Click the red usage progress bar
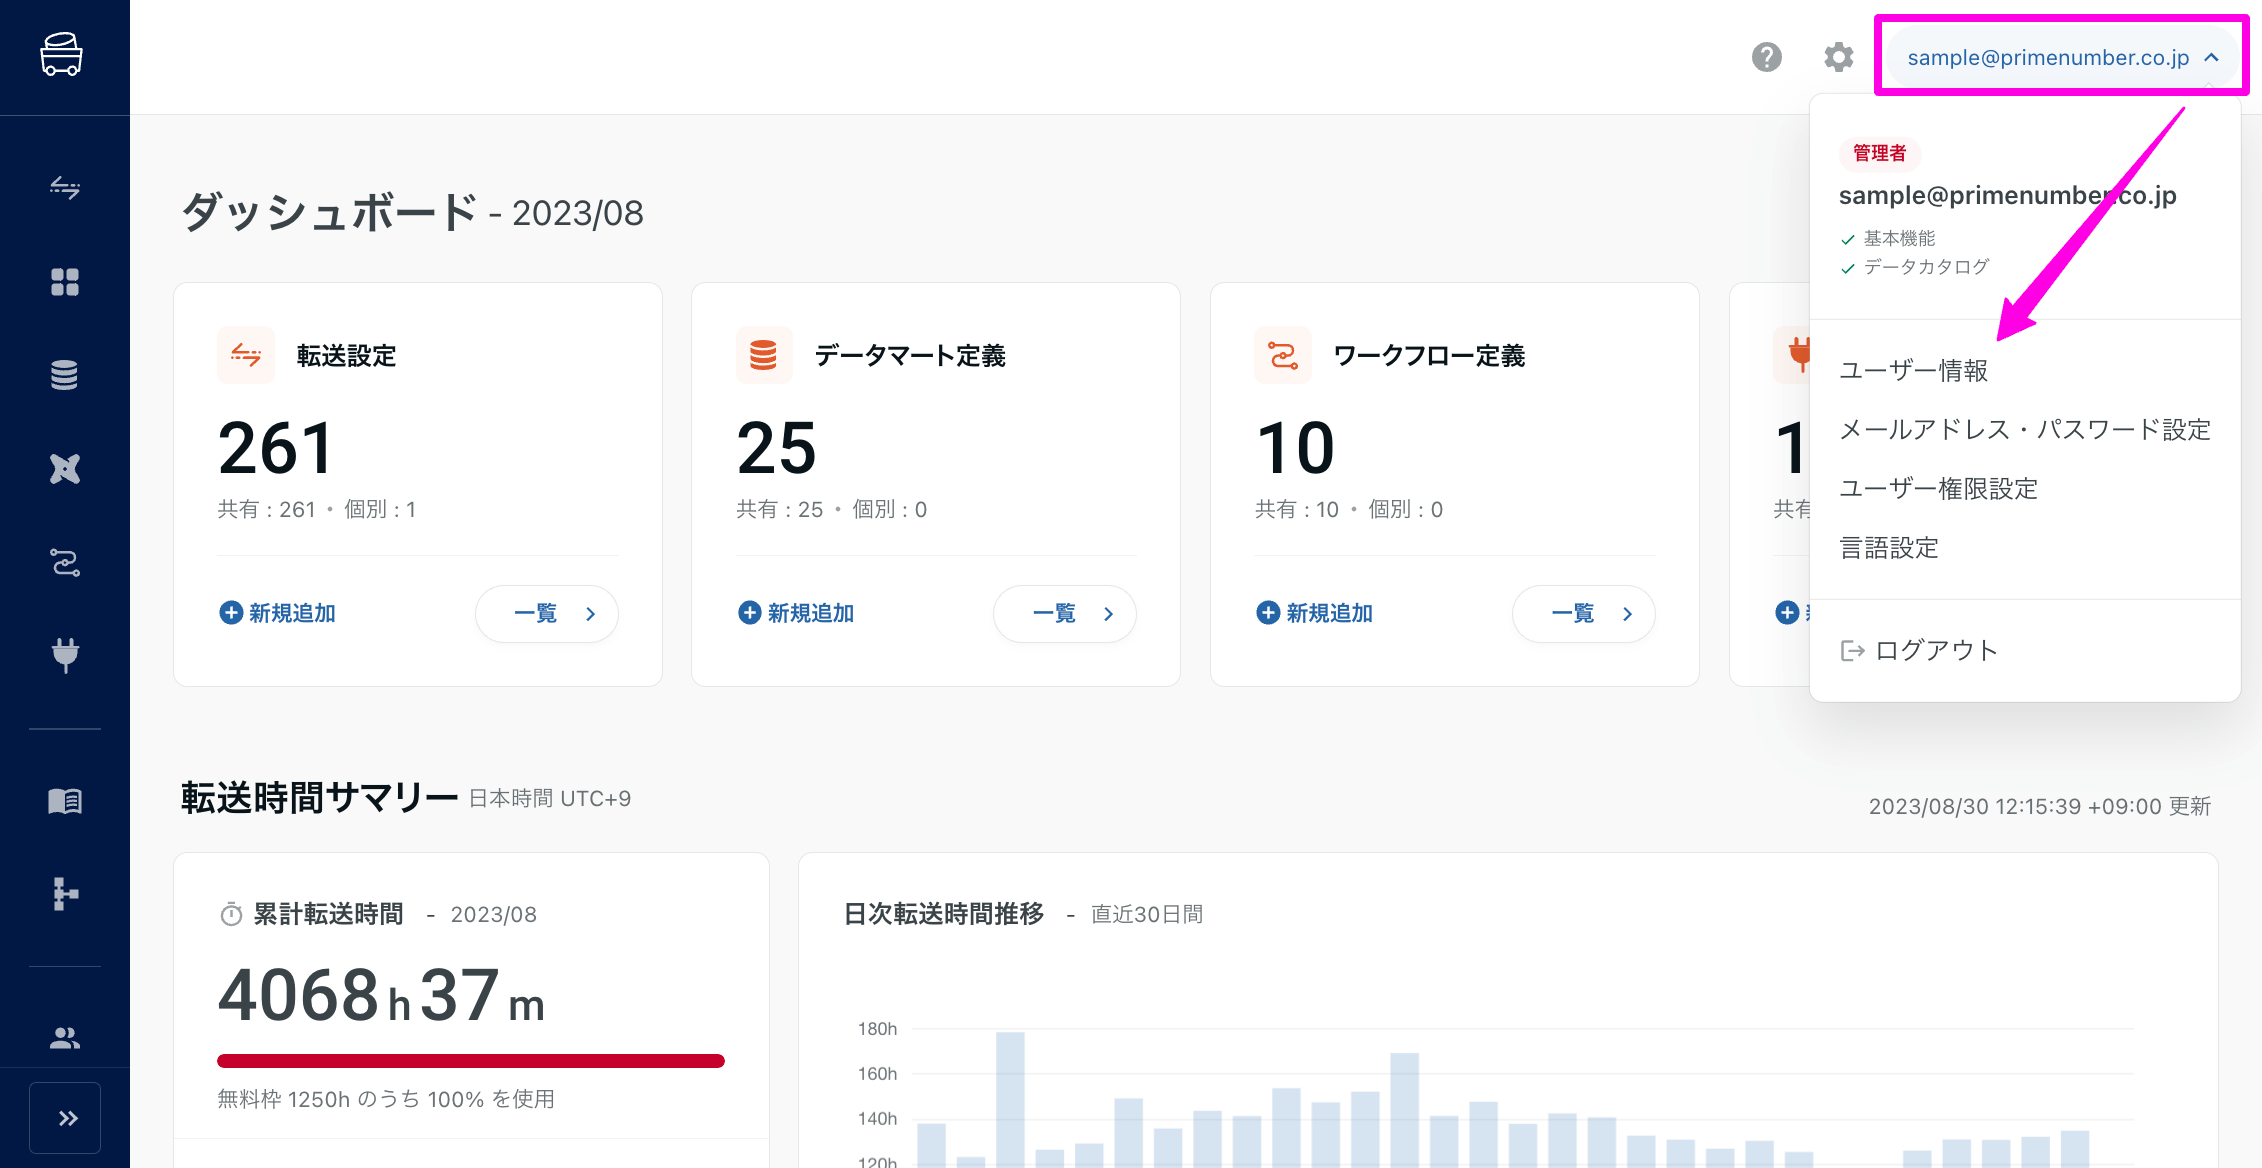This screenshot has width=2262, height=1168. pos(470,1061)
